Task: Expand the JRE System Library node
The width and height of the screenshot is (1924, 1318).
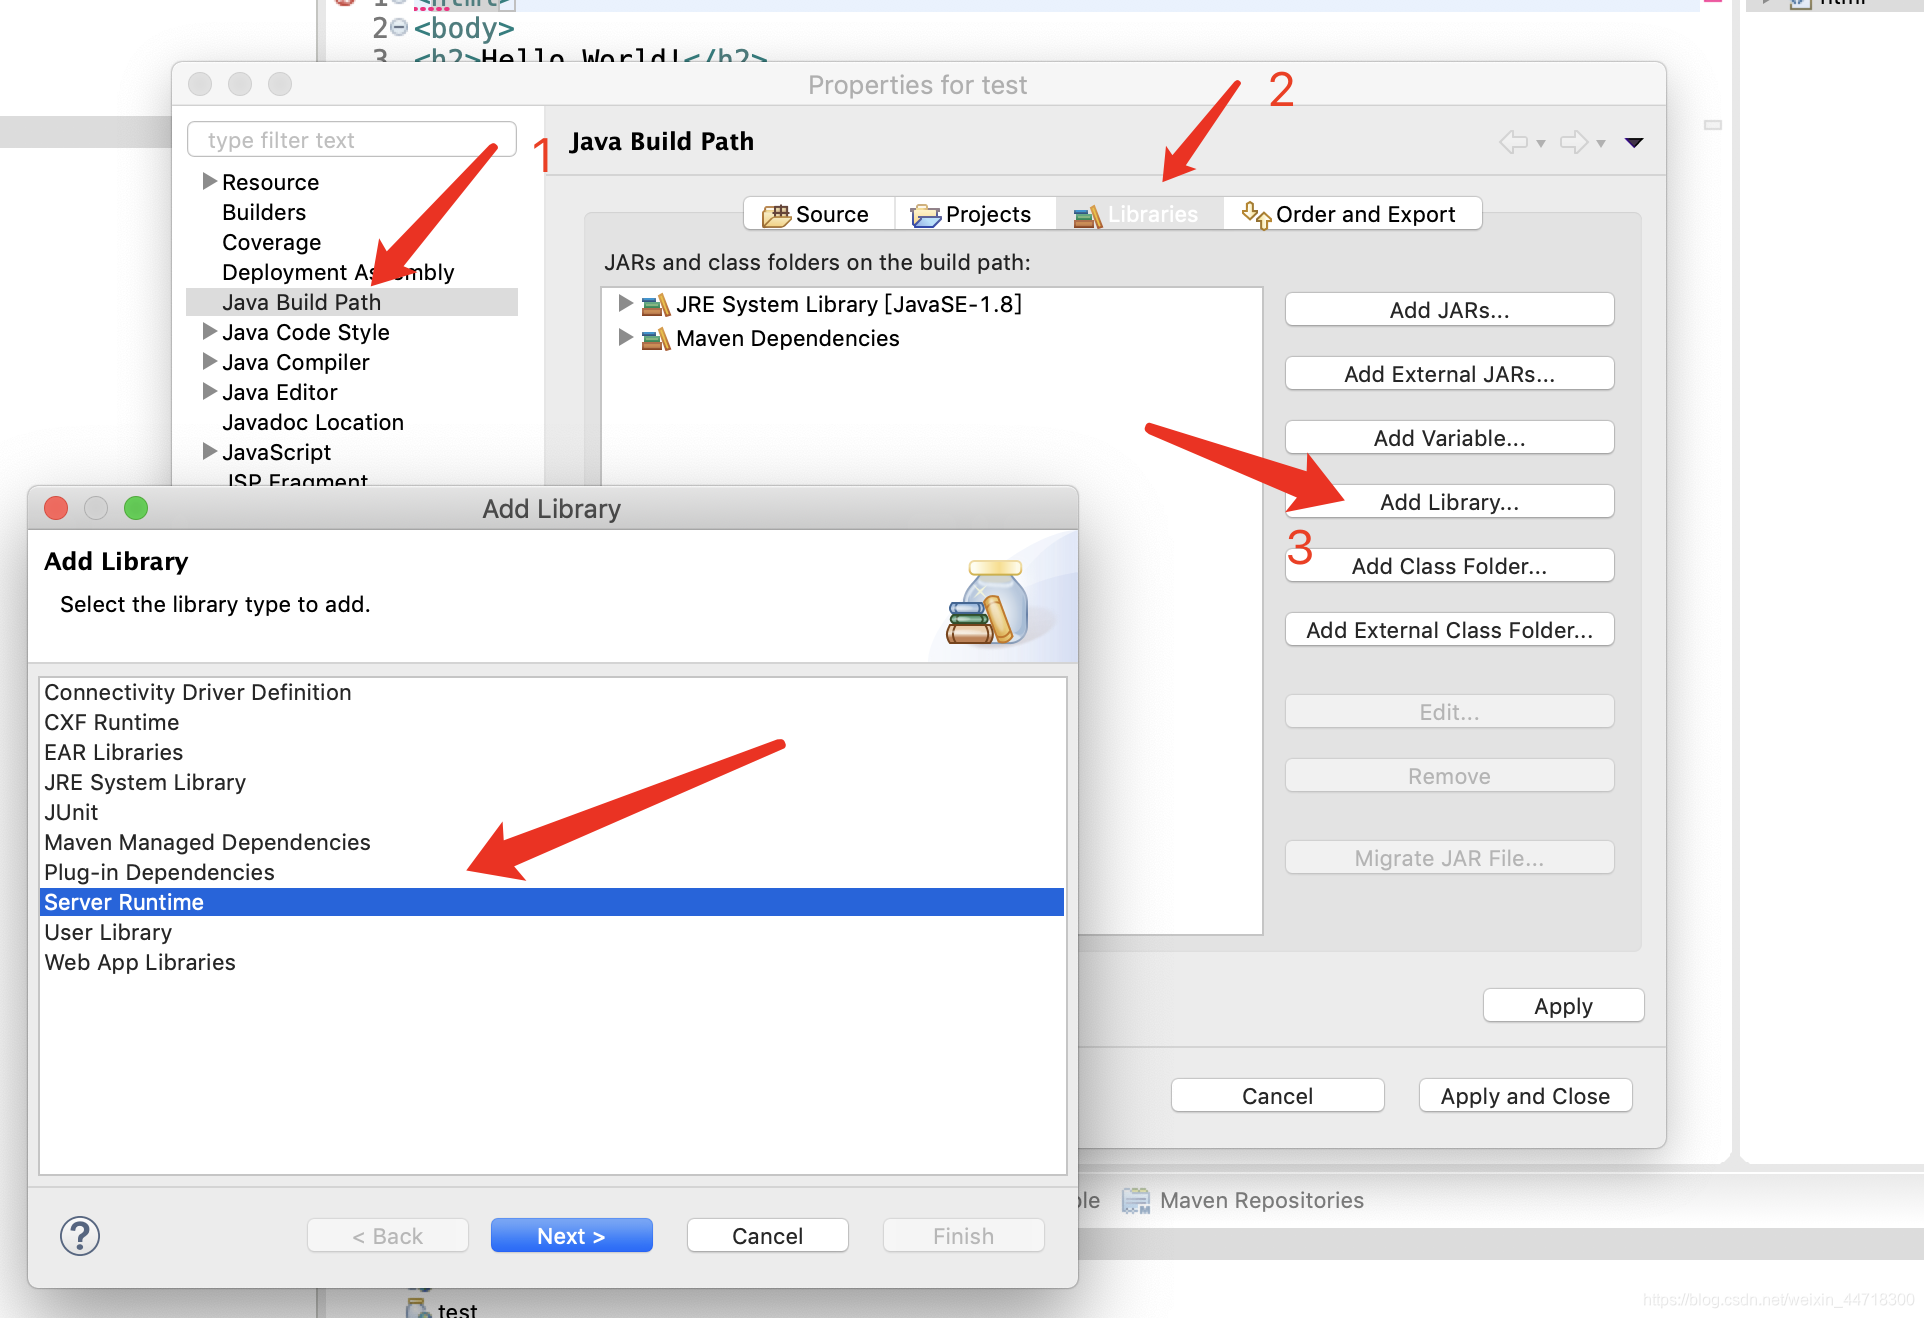Action: coord(626,303)
